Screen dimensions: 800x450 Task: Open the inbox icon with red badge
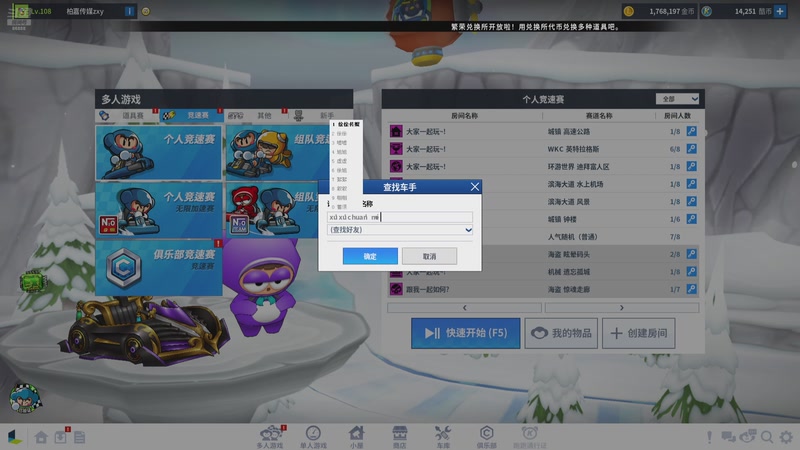(61, 437)
